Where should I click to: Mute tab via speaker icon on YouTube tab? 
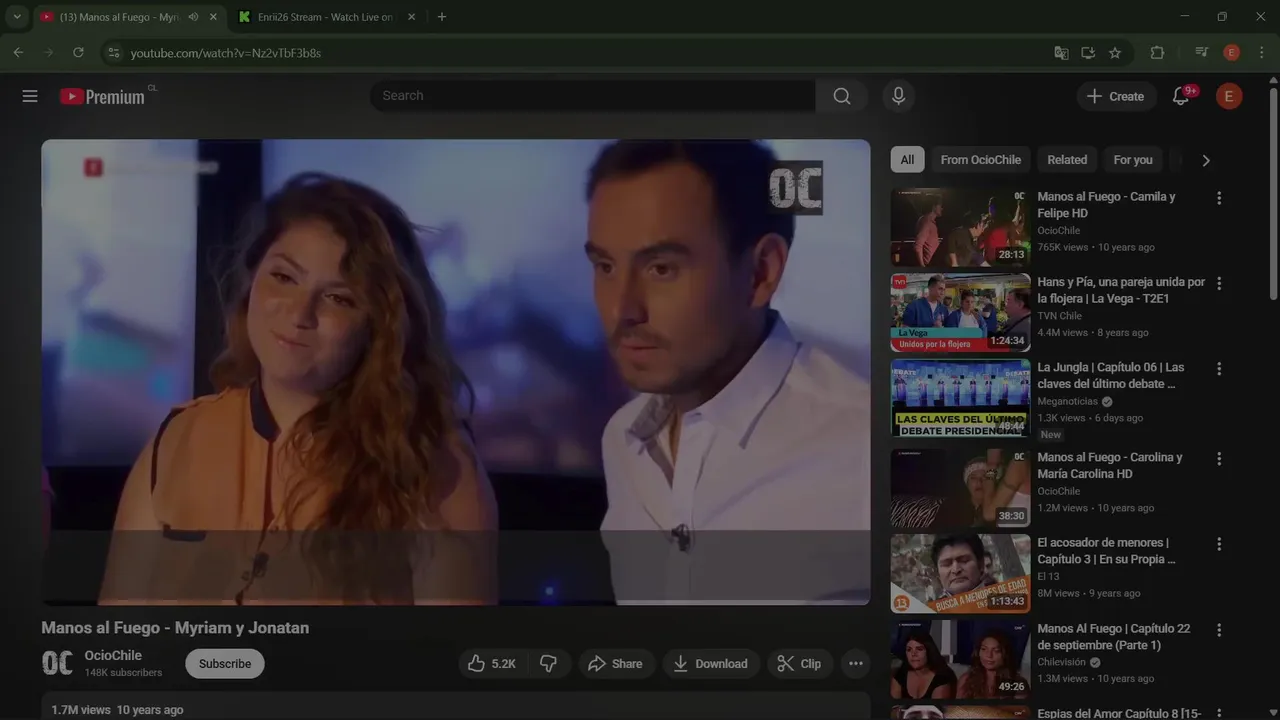tap(192, 17)
